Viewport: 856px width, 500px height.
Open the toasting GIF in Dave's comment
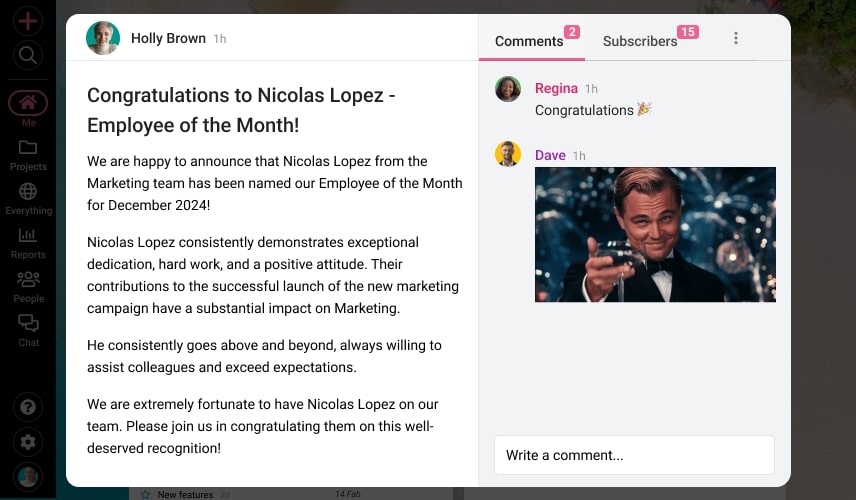pyautogui.click(x=655, y=234)
